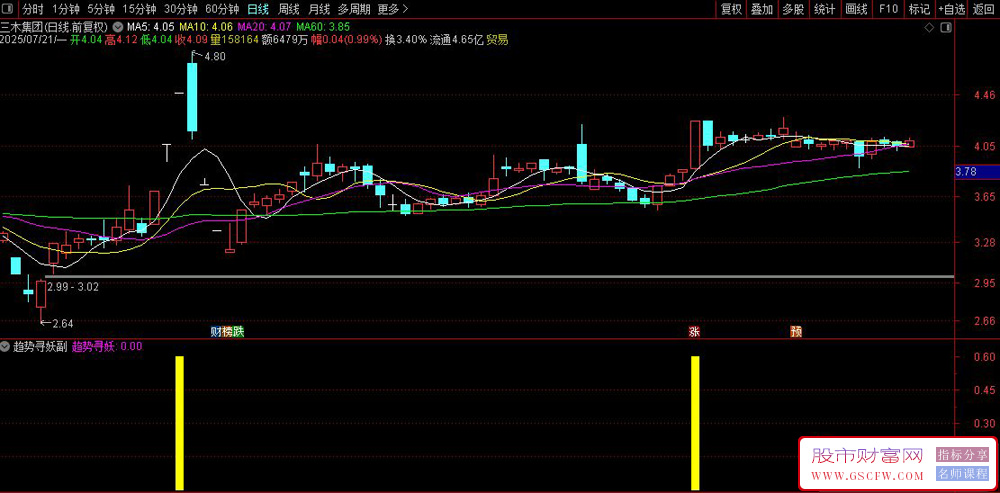Image resolution: width=1000 pixels, height=493 pixels.
Task: Select the 1分钟 period tab
Action: [x=66, y=9]
